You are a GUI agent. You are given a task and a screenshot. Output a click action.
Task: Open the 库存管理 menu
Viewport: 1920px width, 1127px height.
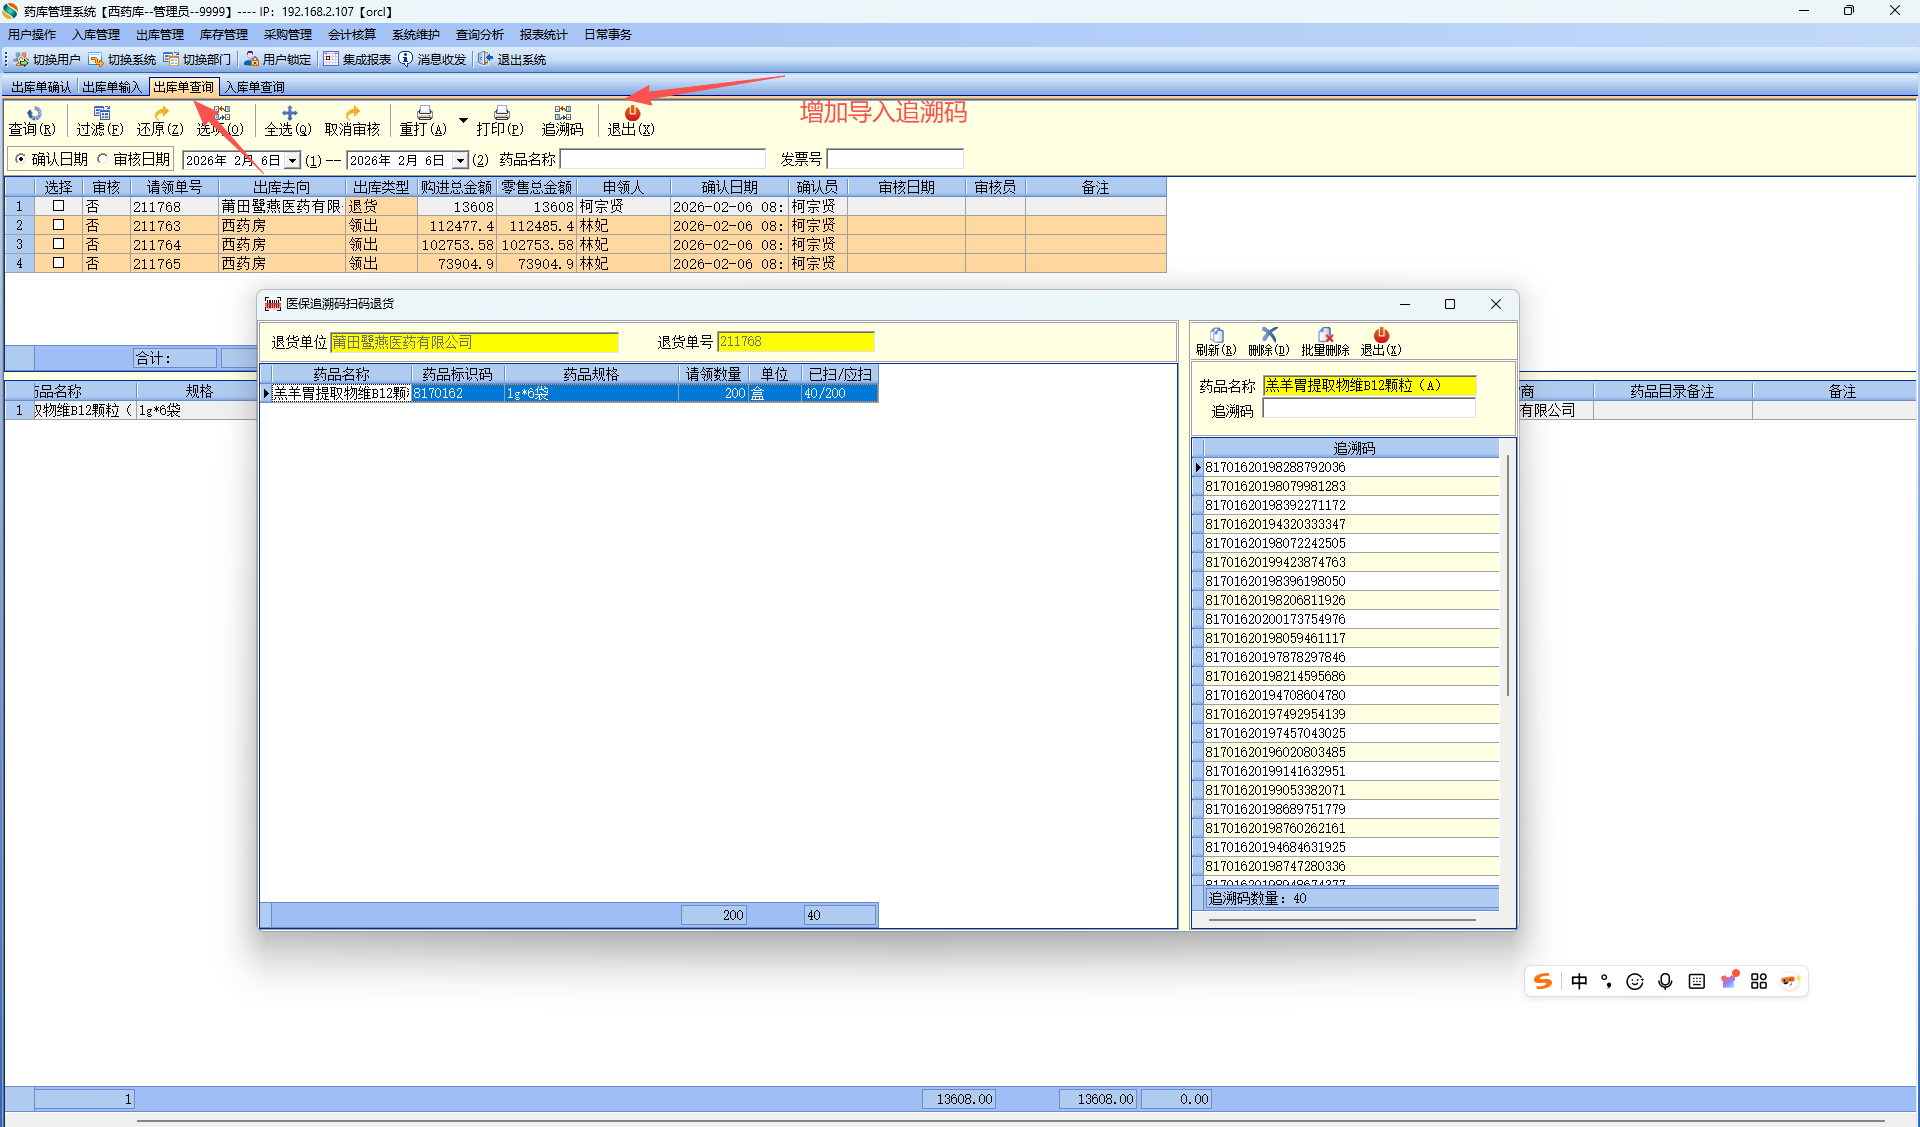(223, 34)
